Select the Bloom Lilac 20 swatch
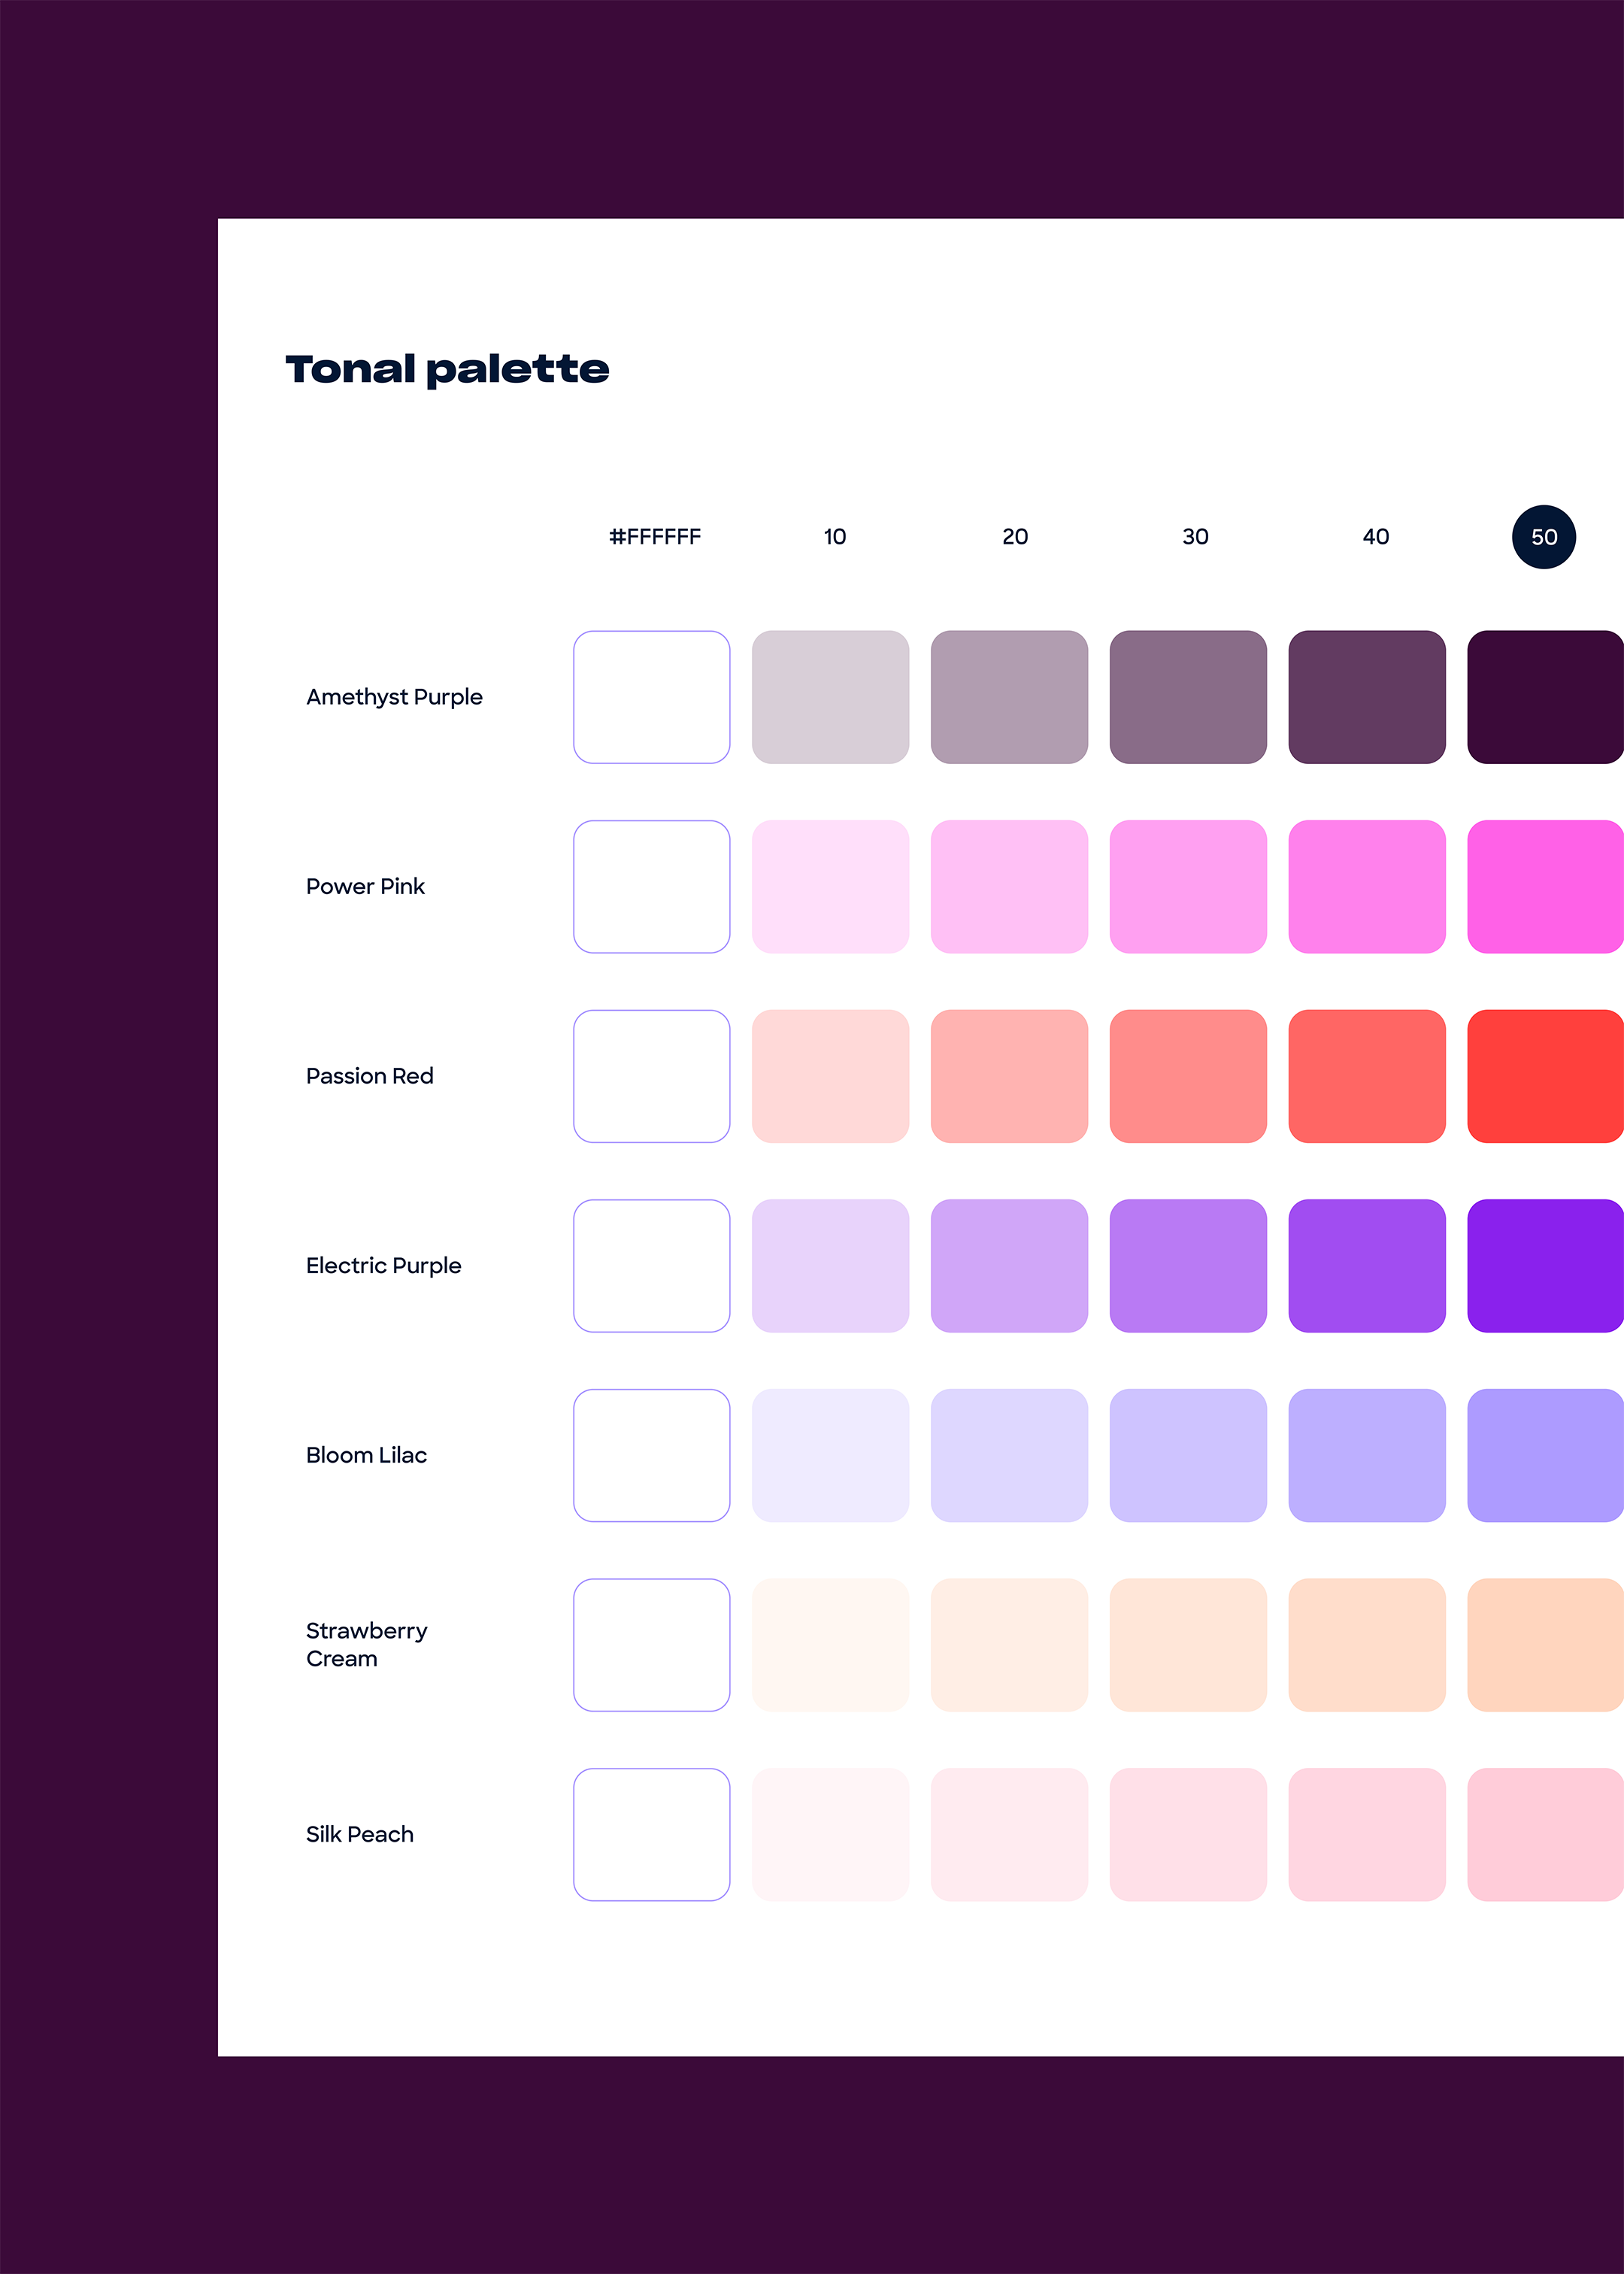Image resolution: width=1624 pixels, height=2274 pixels. [1009, 1455]
